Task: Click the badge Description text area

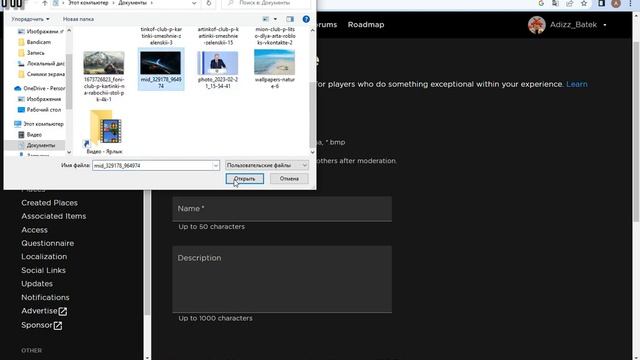Action: [282, 280]
